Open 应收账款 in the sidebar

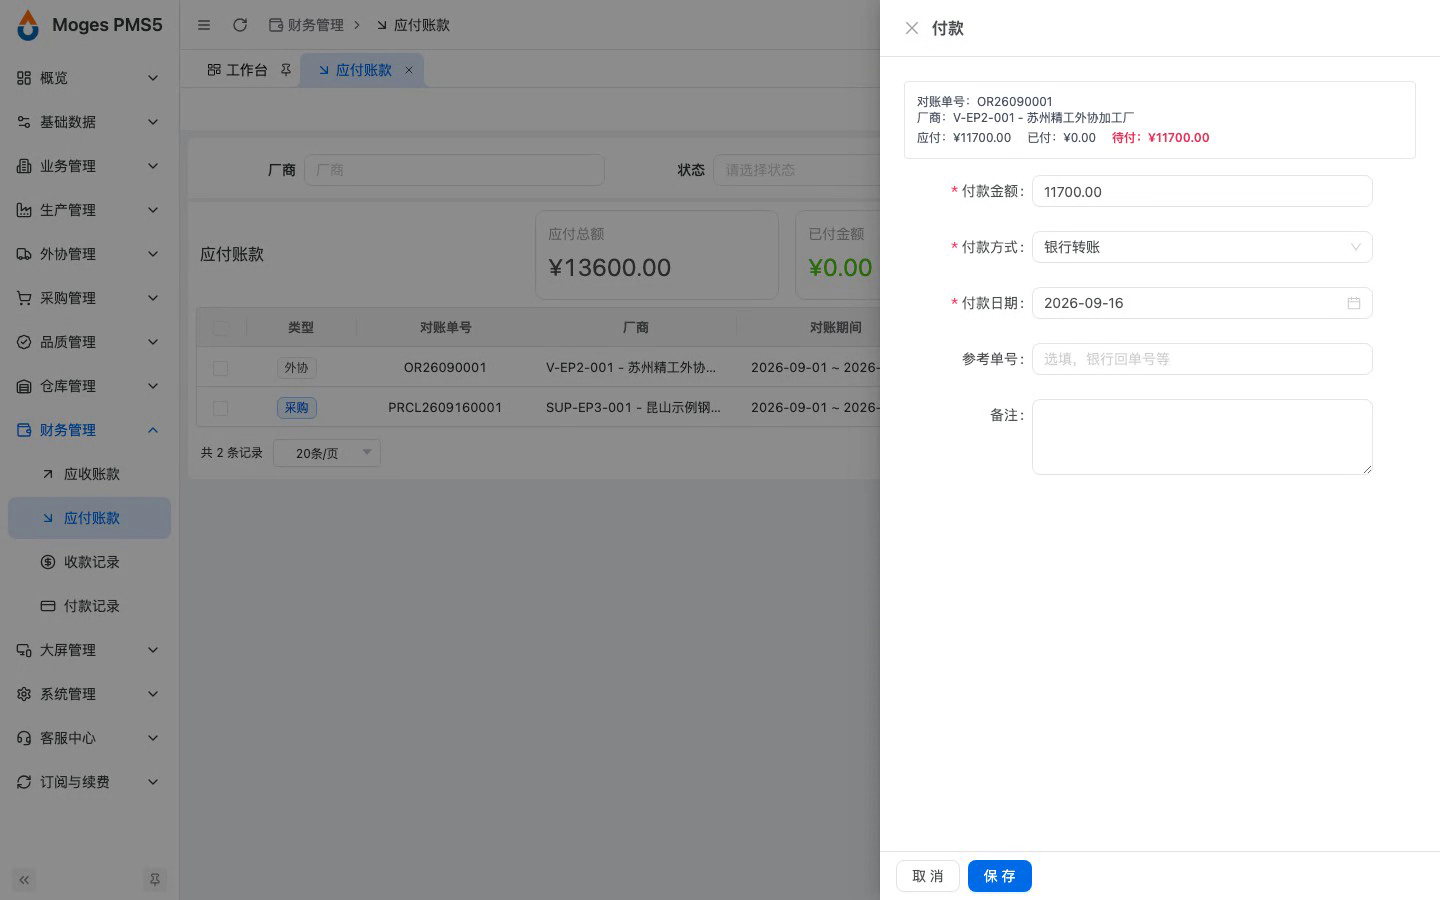(89, 474)
